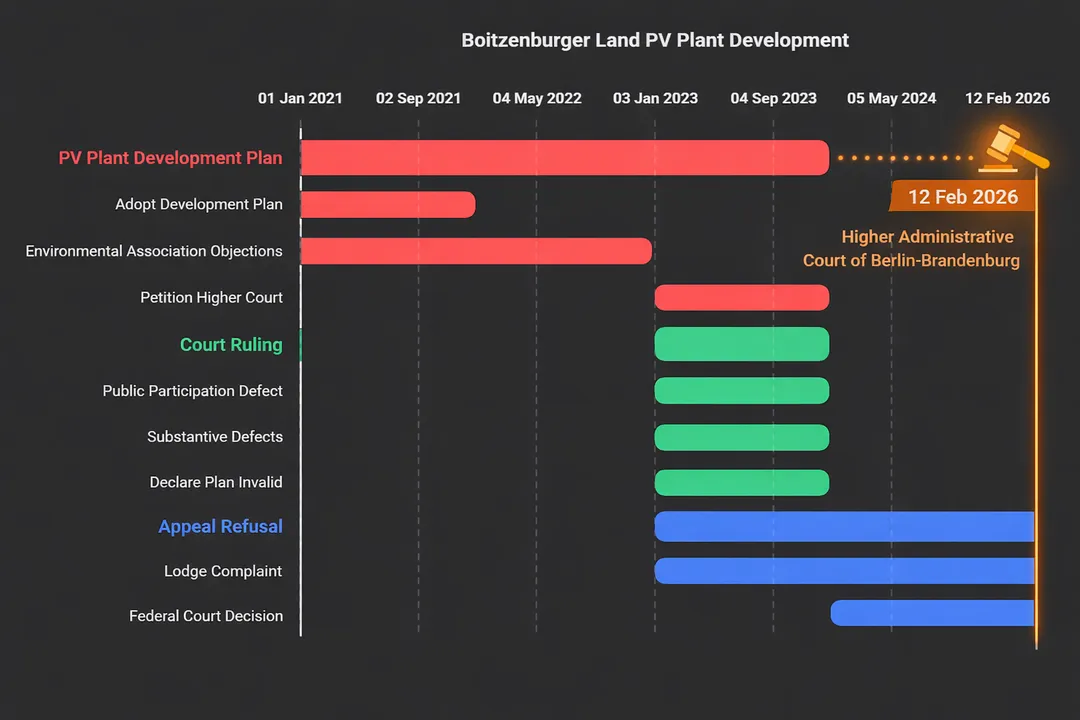Click the blue Federal Court Decision bar
The height and width of the screenshot is (720, 1080).
click(932, 613)
